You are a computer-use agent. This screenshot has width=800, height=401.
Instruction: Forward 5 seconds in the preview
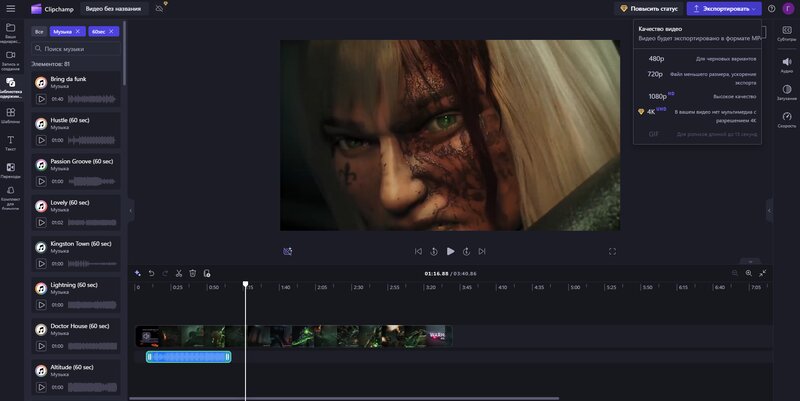click(466, 251)
